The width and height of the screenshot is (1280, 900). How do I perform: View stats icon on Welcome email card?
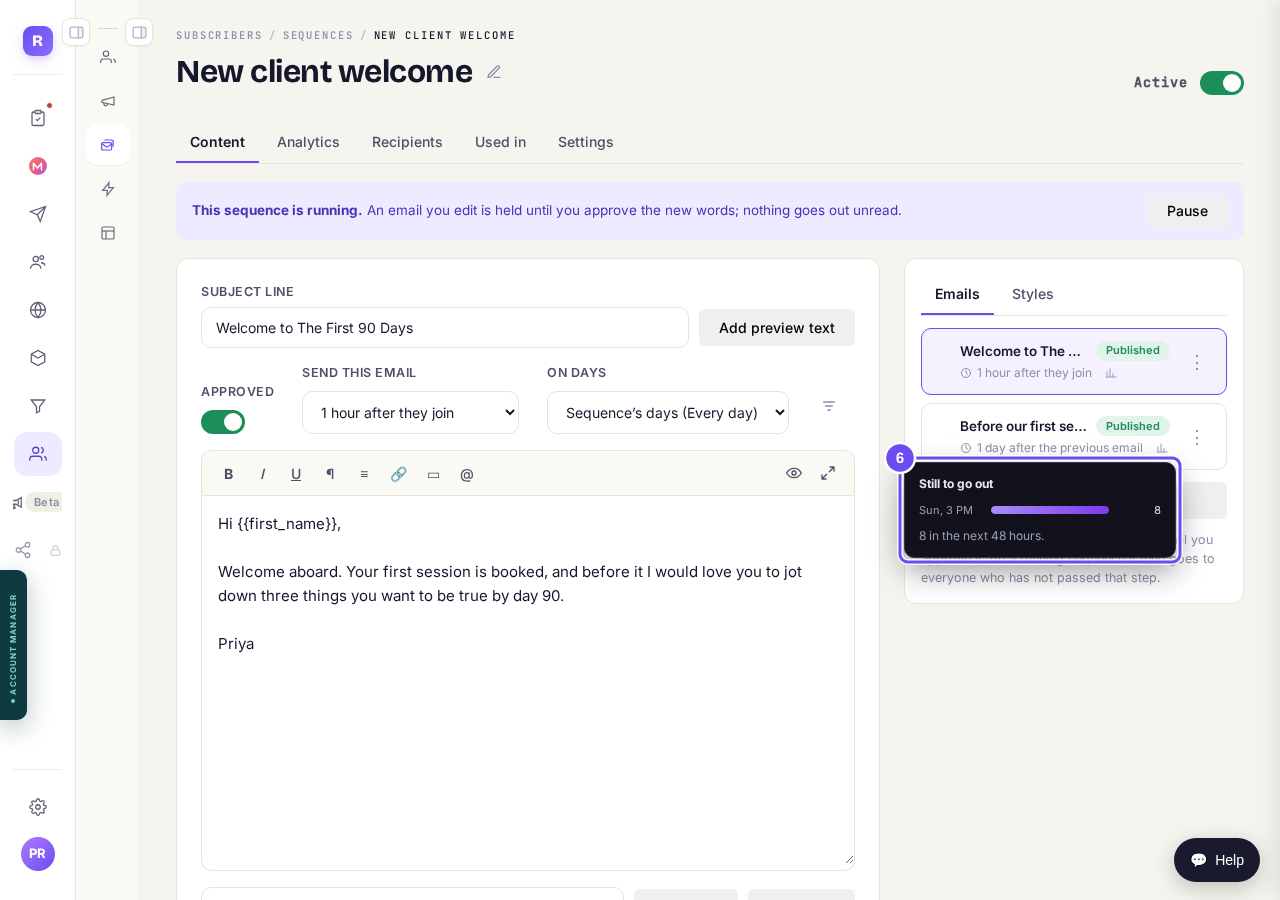coord(1111,373)
